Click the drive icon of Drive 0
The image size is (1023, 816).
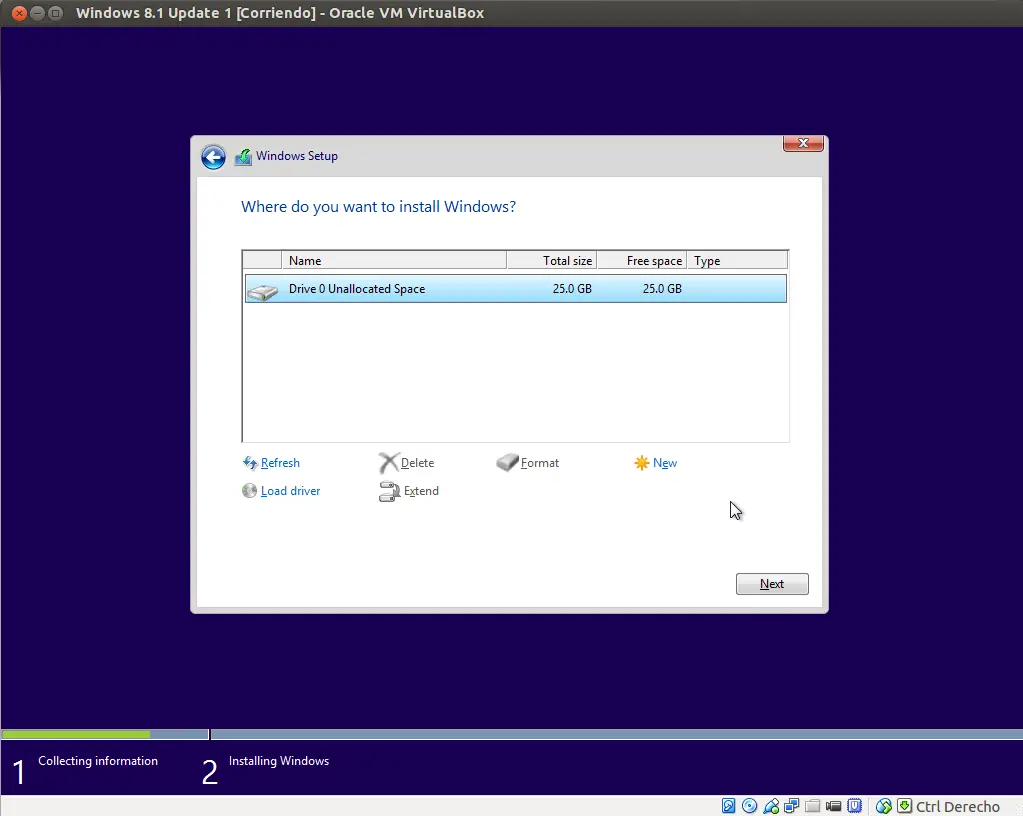(263, 291)
